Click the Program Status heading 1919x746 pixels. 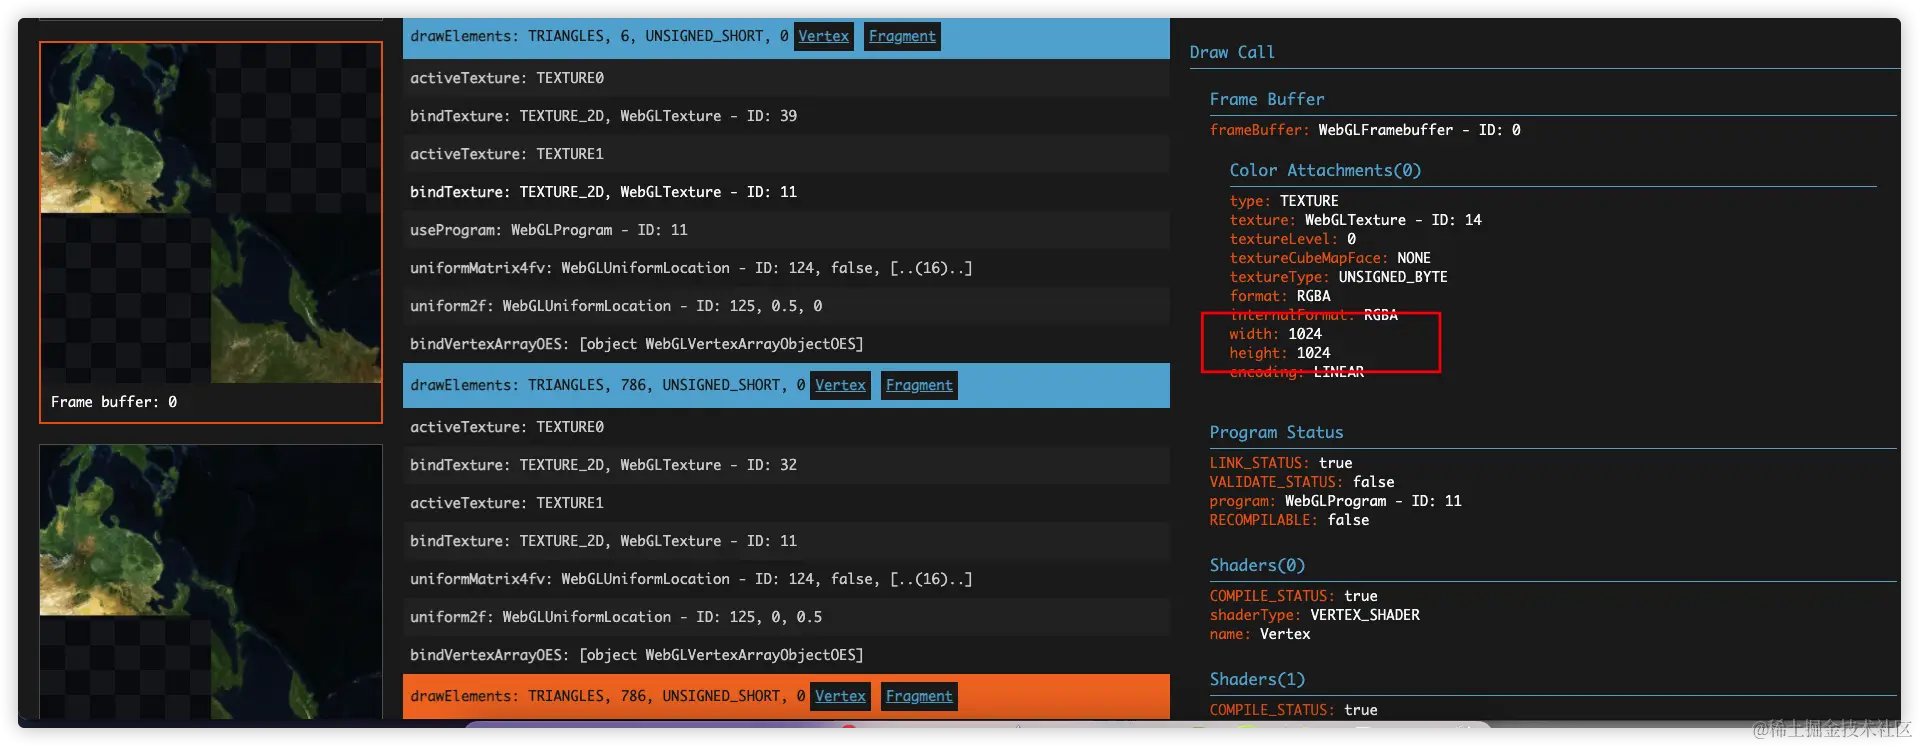pos(1276,432)
